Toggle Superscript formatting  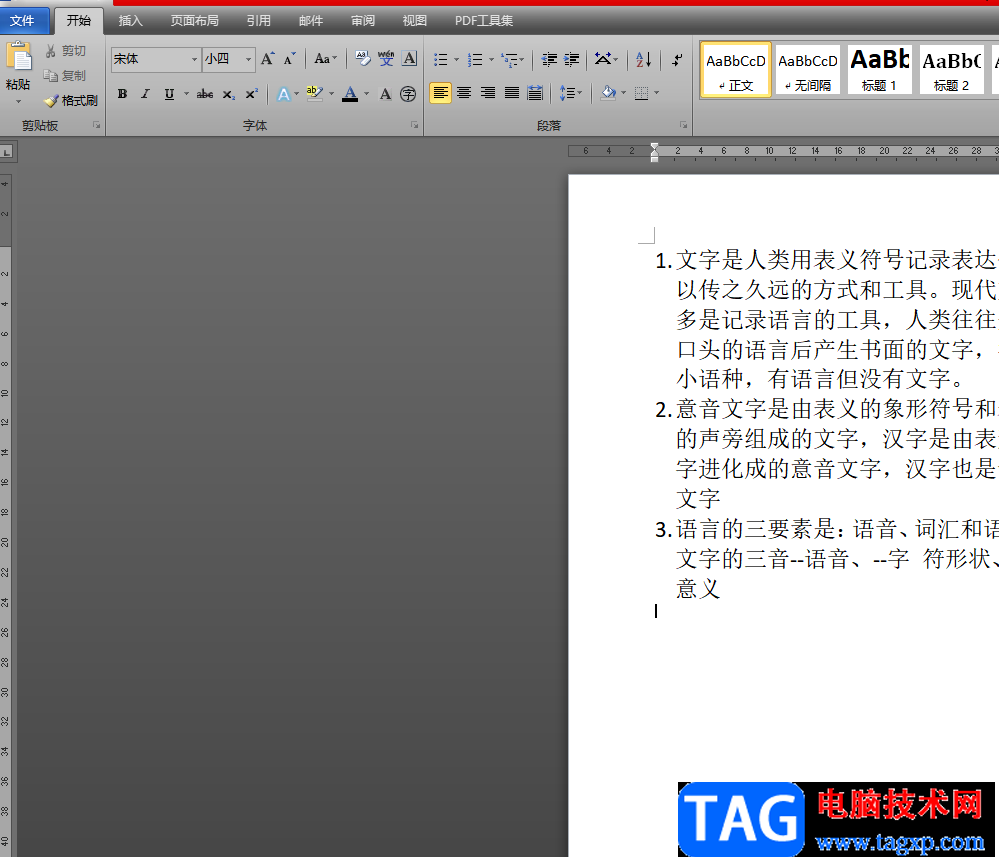(x=252, y=94)
